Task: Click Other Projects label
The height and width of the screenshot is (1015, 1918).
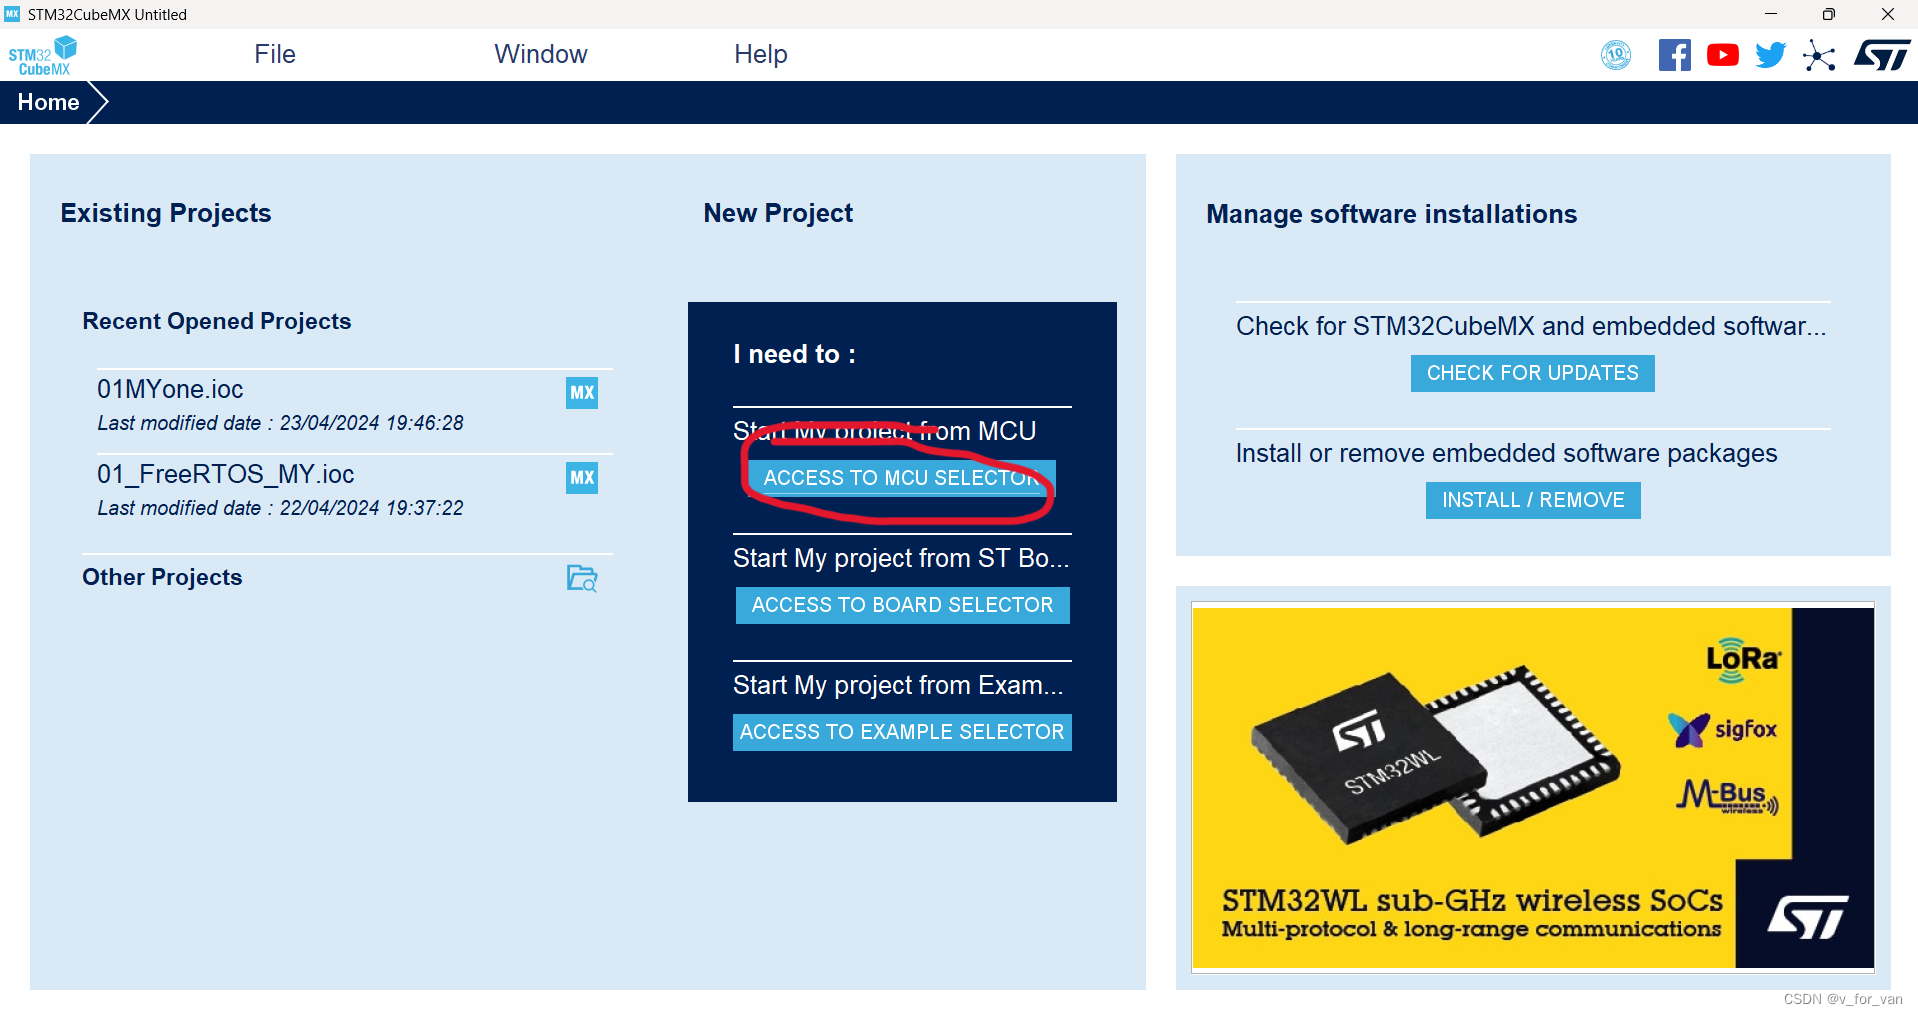Action: 162,577
